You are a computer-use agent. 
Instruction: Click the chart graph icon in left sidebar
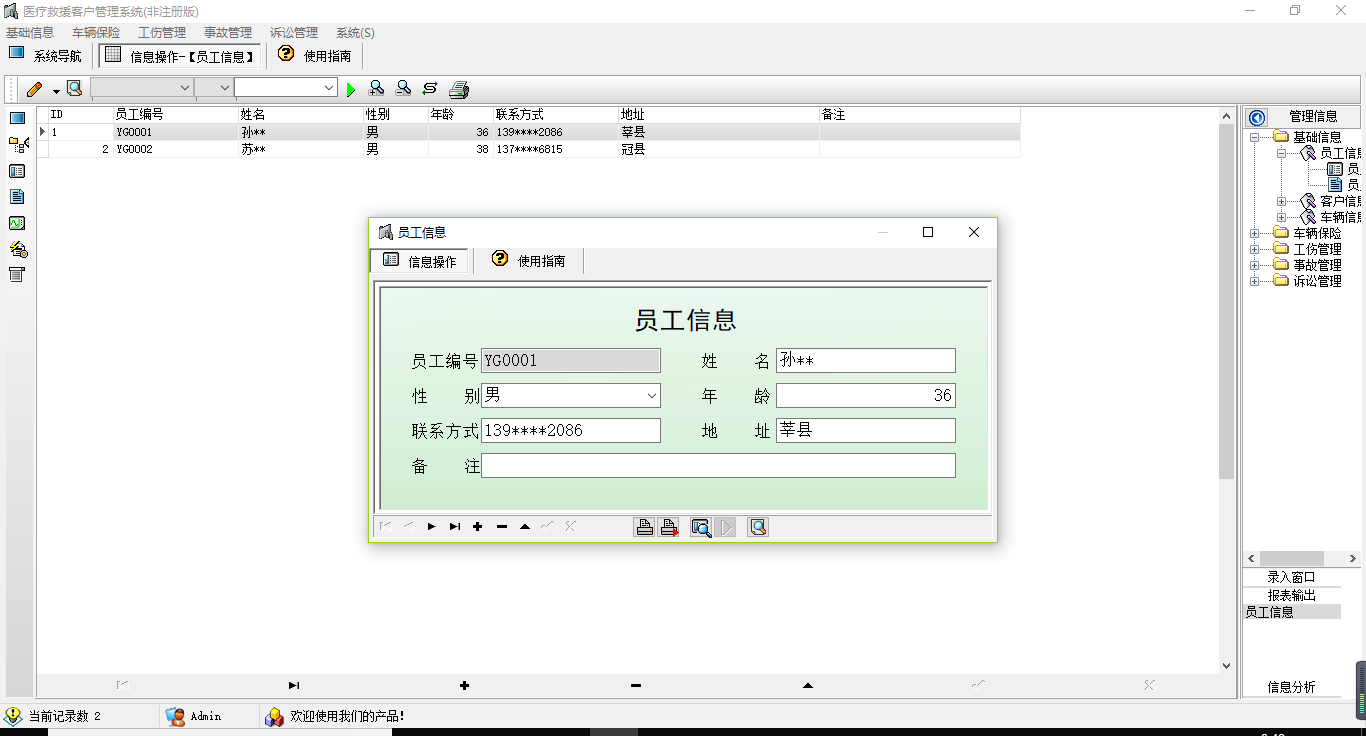[17, 223]
